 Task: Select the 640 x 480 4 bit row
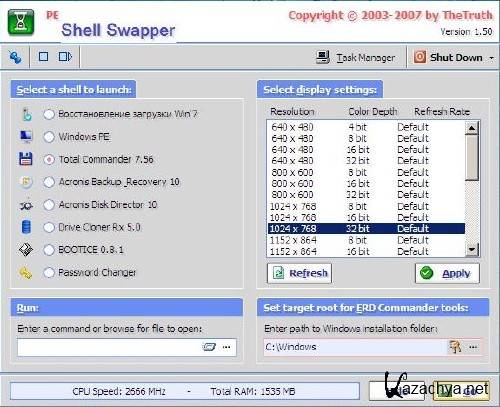pos(366,127)
